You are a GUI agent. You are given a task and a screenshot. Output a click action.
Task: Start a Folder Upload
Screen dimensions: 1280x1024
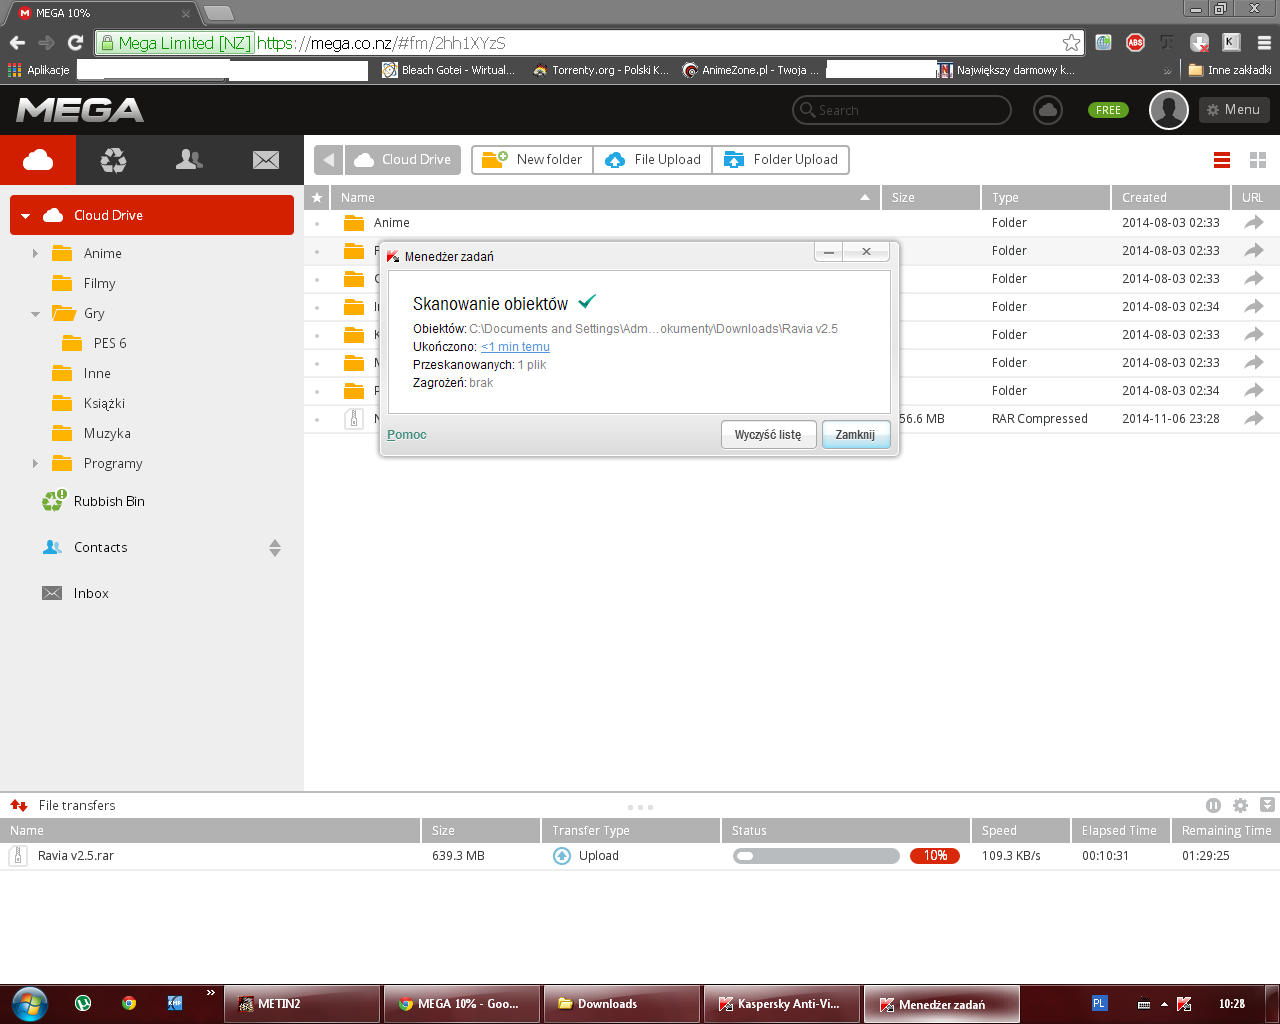(781, 160)
